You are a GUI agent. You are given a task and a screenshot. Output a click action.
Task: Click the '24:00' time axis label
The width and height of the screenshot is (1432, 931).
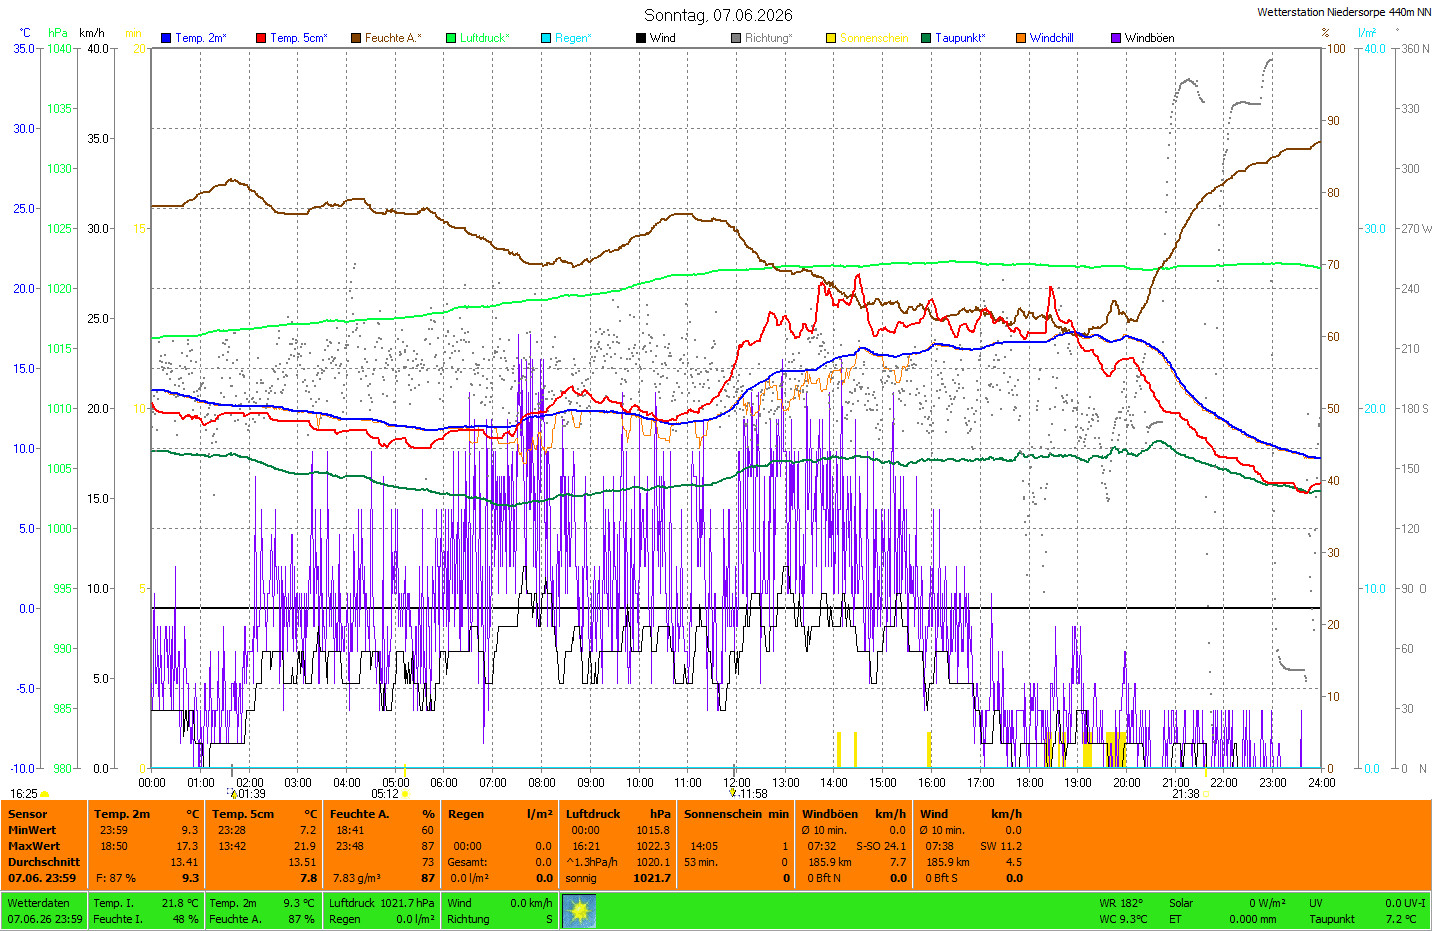pyautogui.click(x=1321, y=782)
